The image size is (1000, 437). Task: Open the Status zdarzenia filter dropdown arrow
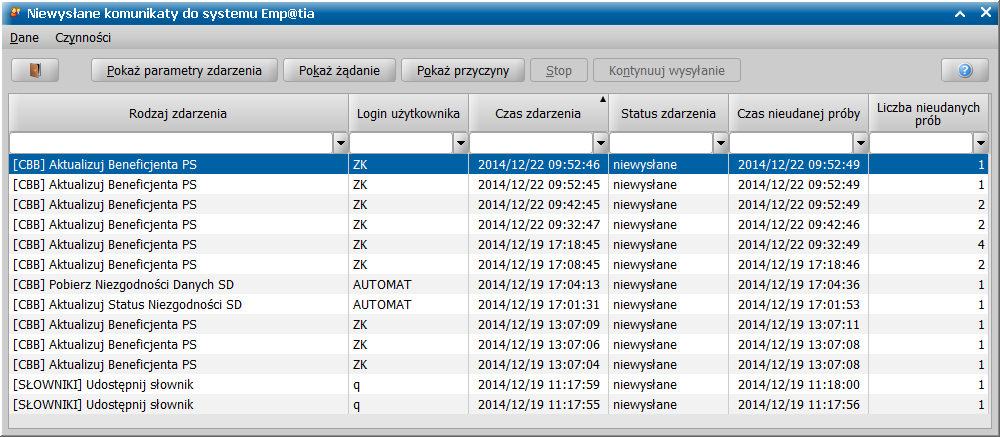pos(721,144)
